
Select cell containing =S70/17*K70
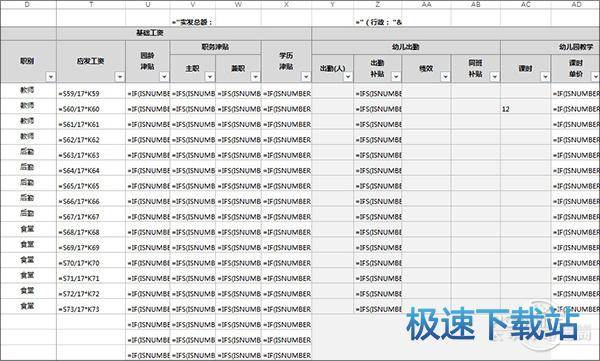[91, 260]
